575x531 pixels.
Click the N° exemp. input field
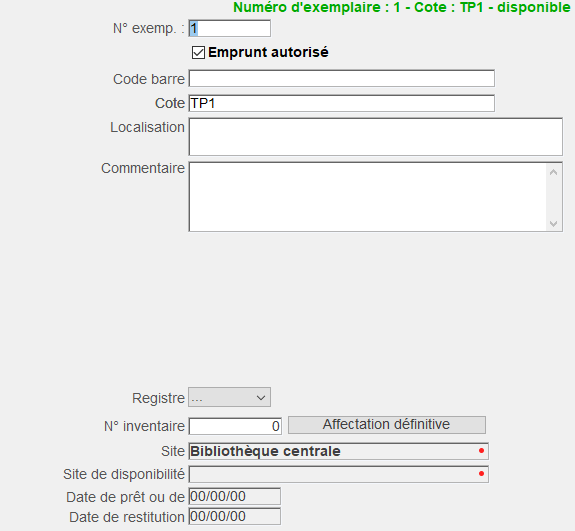tap(230, 29)
